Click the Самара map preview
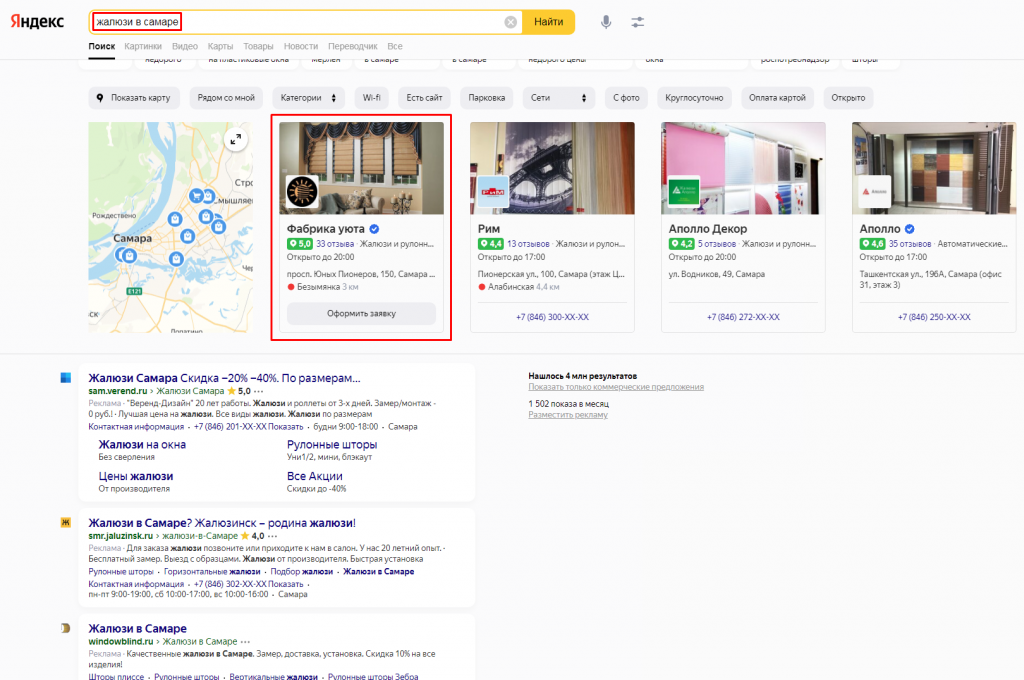 (170, 227)
